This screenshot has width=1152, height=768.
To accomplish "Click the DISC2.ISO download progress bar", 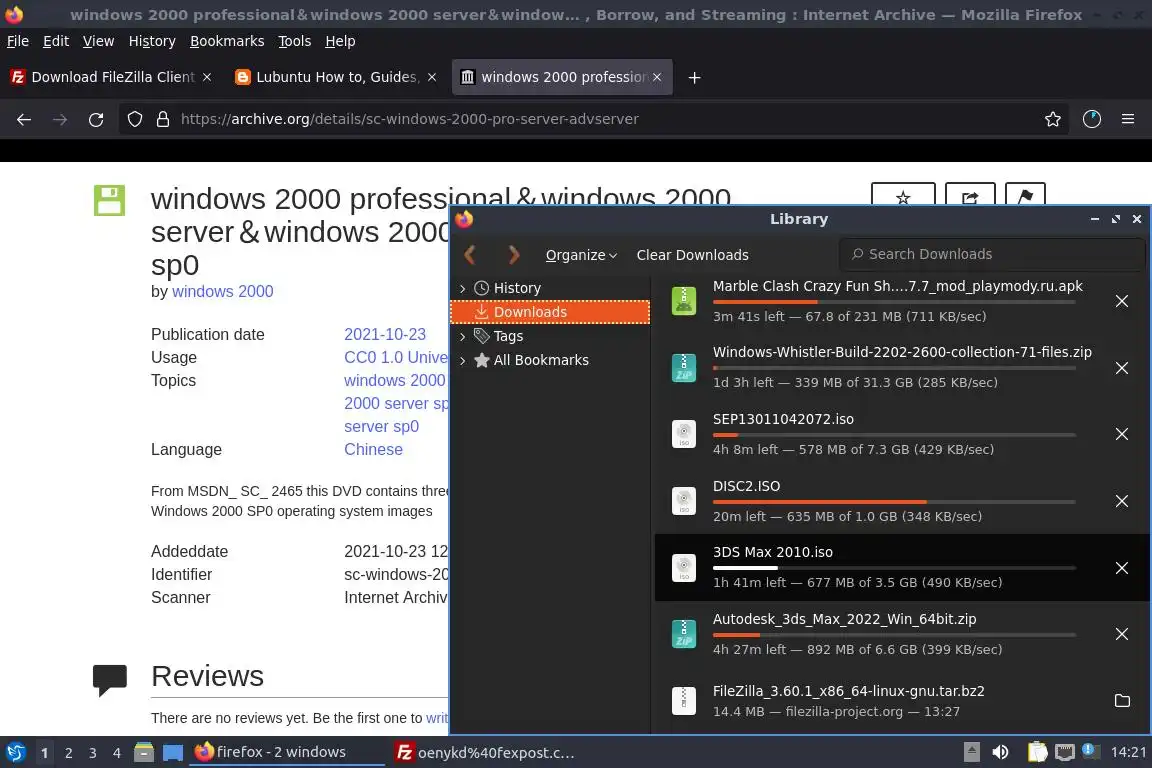I will pos(894,502).
